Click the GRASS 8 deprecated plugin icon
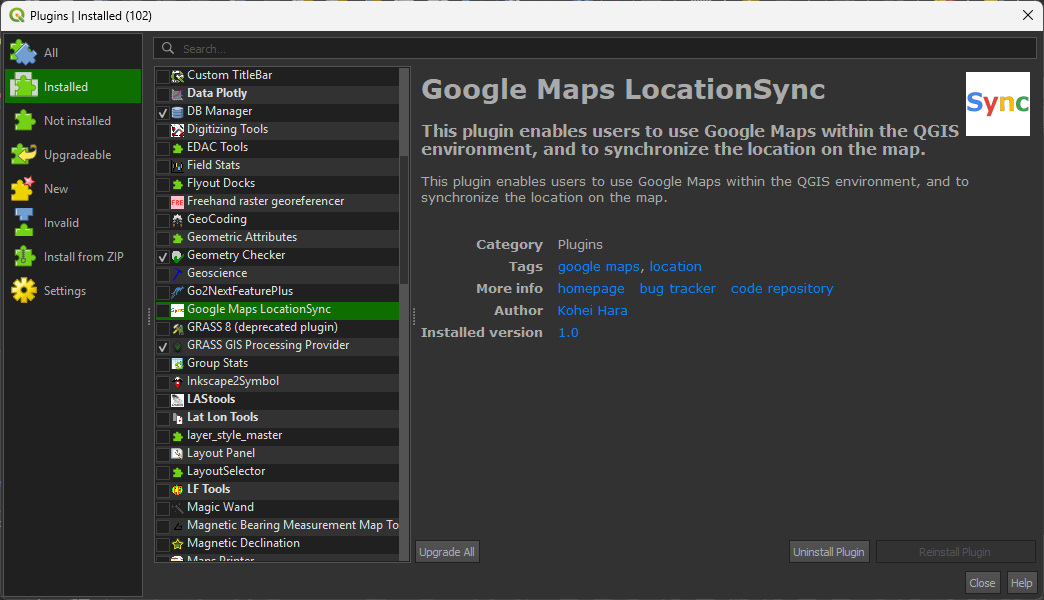Viewport: 1044px width, 600px height. (177, 328)
